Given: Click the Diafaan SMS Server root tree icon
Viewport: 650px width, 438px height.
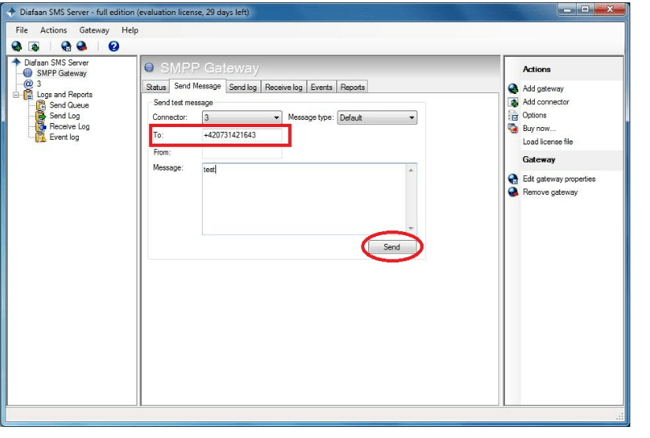Looking at the screenshot, I should pos(16,62).
